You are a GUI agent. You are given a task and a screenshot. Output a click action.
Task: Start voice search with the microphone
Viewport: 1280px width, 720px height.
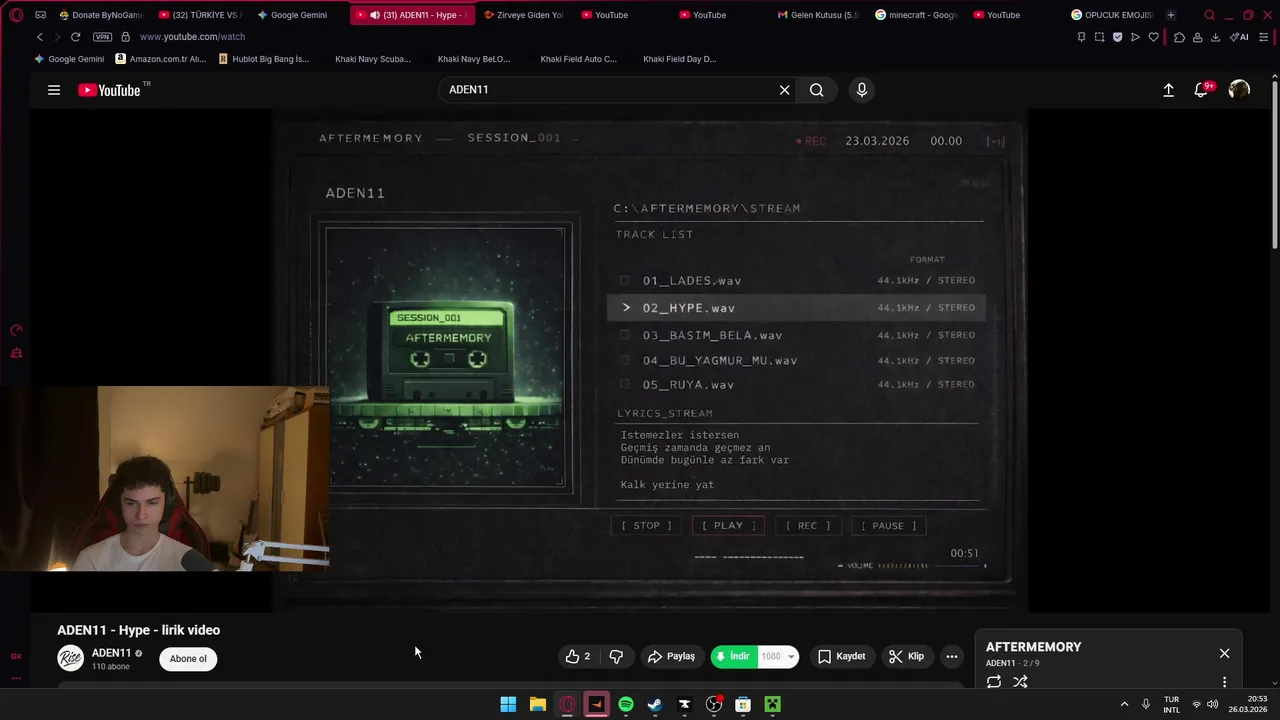click(862, 90)
